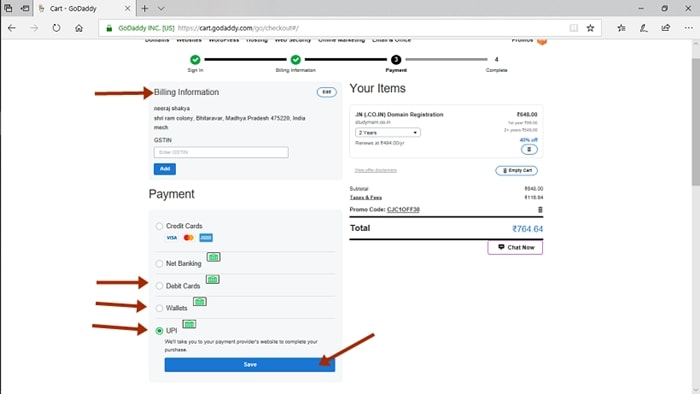Image resolution: width=700 pixels, height=394 pixels.
Task: Click the Add GSTIN button
Action: click(x=165, y=169)
